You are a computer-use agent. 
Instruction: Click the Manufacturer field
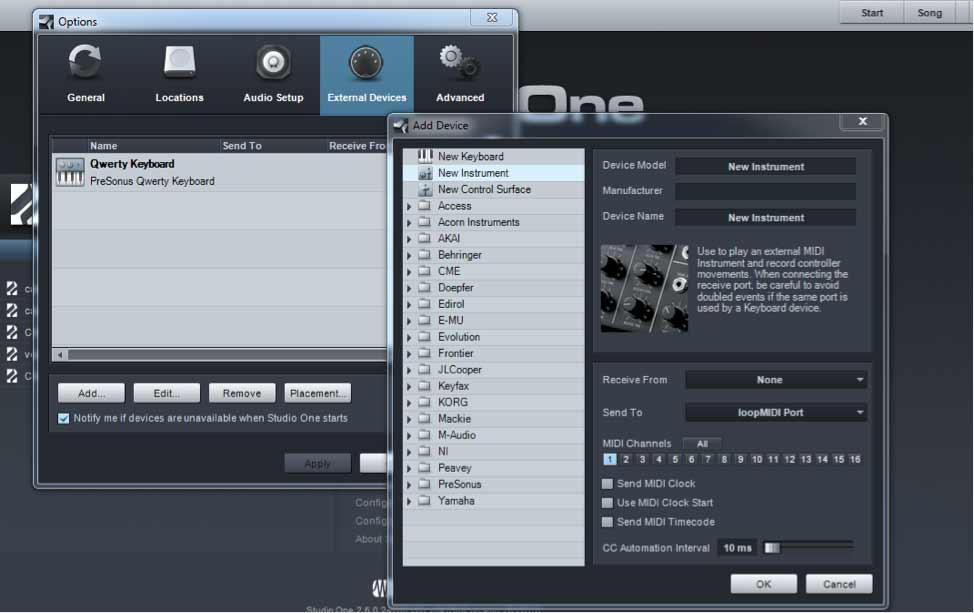(x=765, y=191)
